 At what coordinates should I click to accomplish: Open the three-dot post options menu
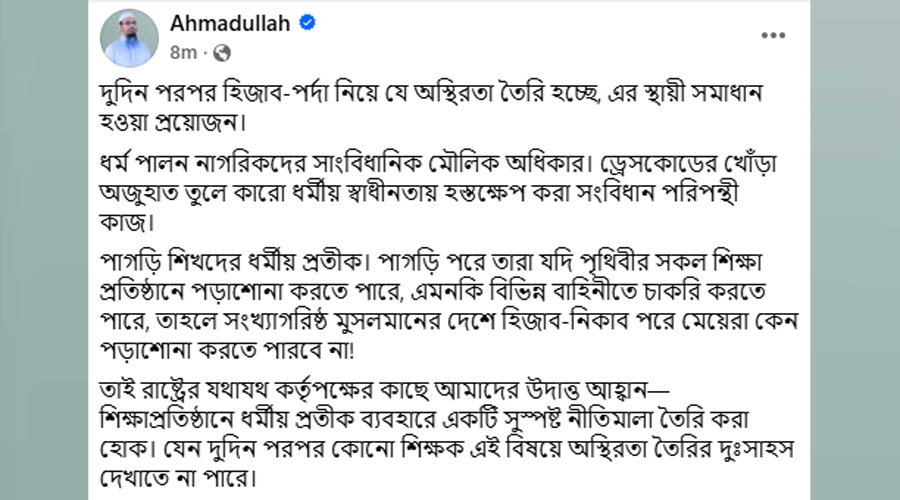click(x=773, y=36)
